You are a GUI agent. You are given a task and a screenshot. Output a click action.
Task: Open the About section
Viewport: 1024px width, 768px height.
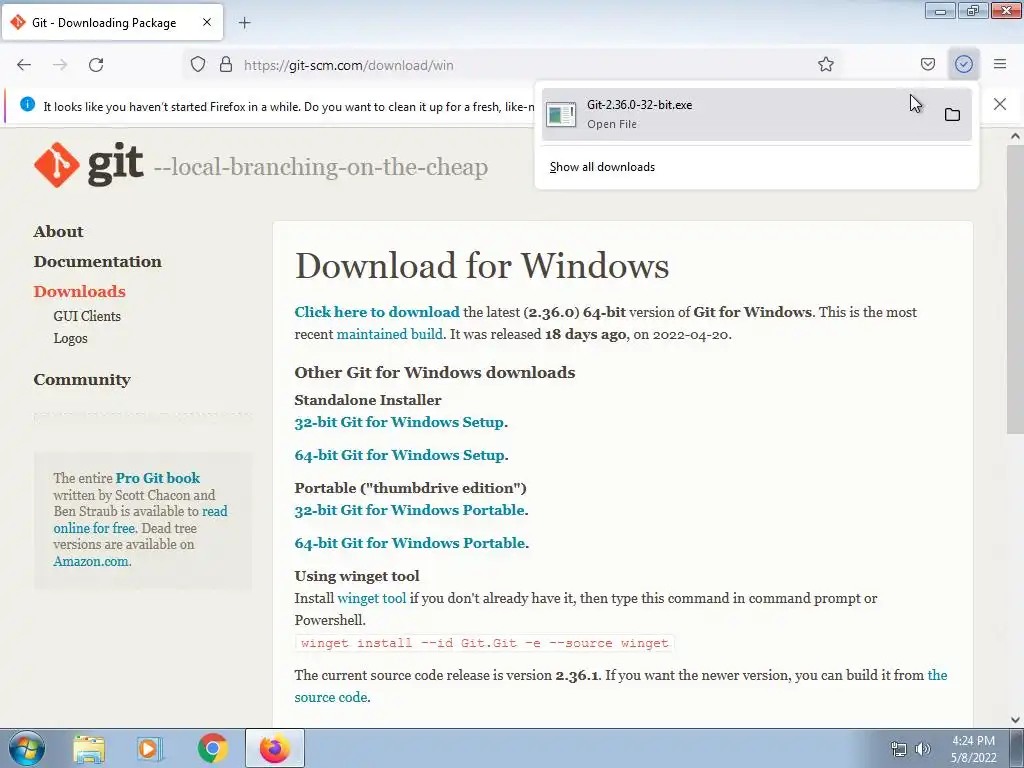click(58, 231)
